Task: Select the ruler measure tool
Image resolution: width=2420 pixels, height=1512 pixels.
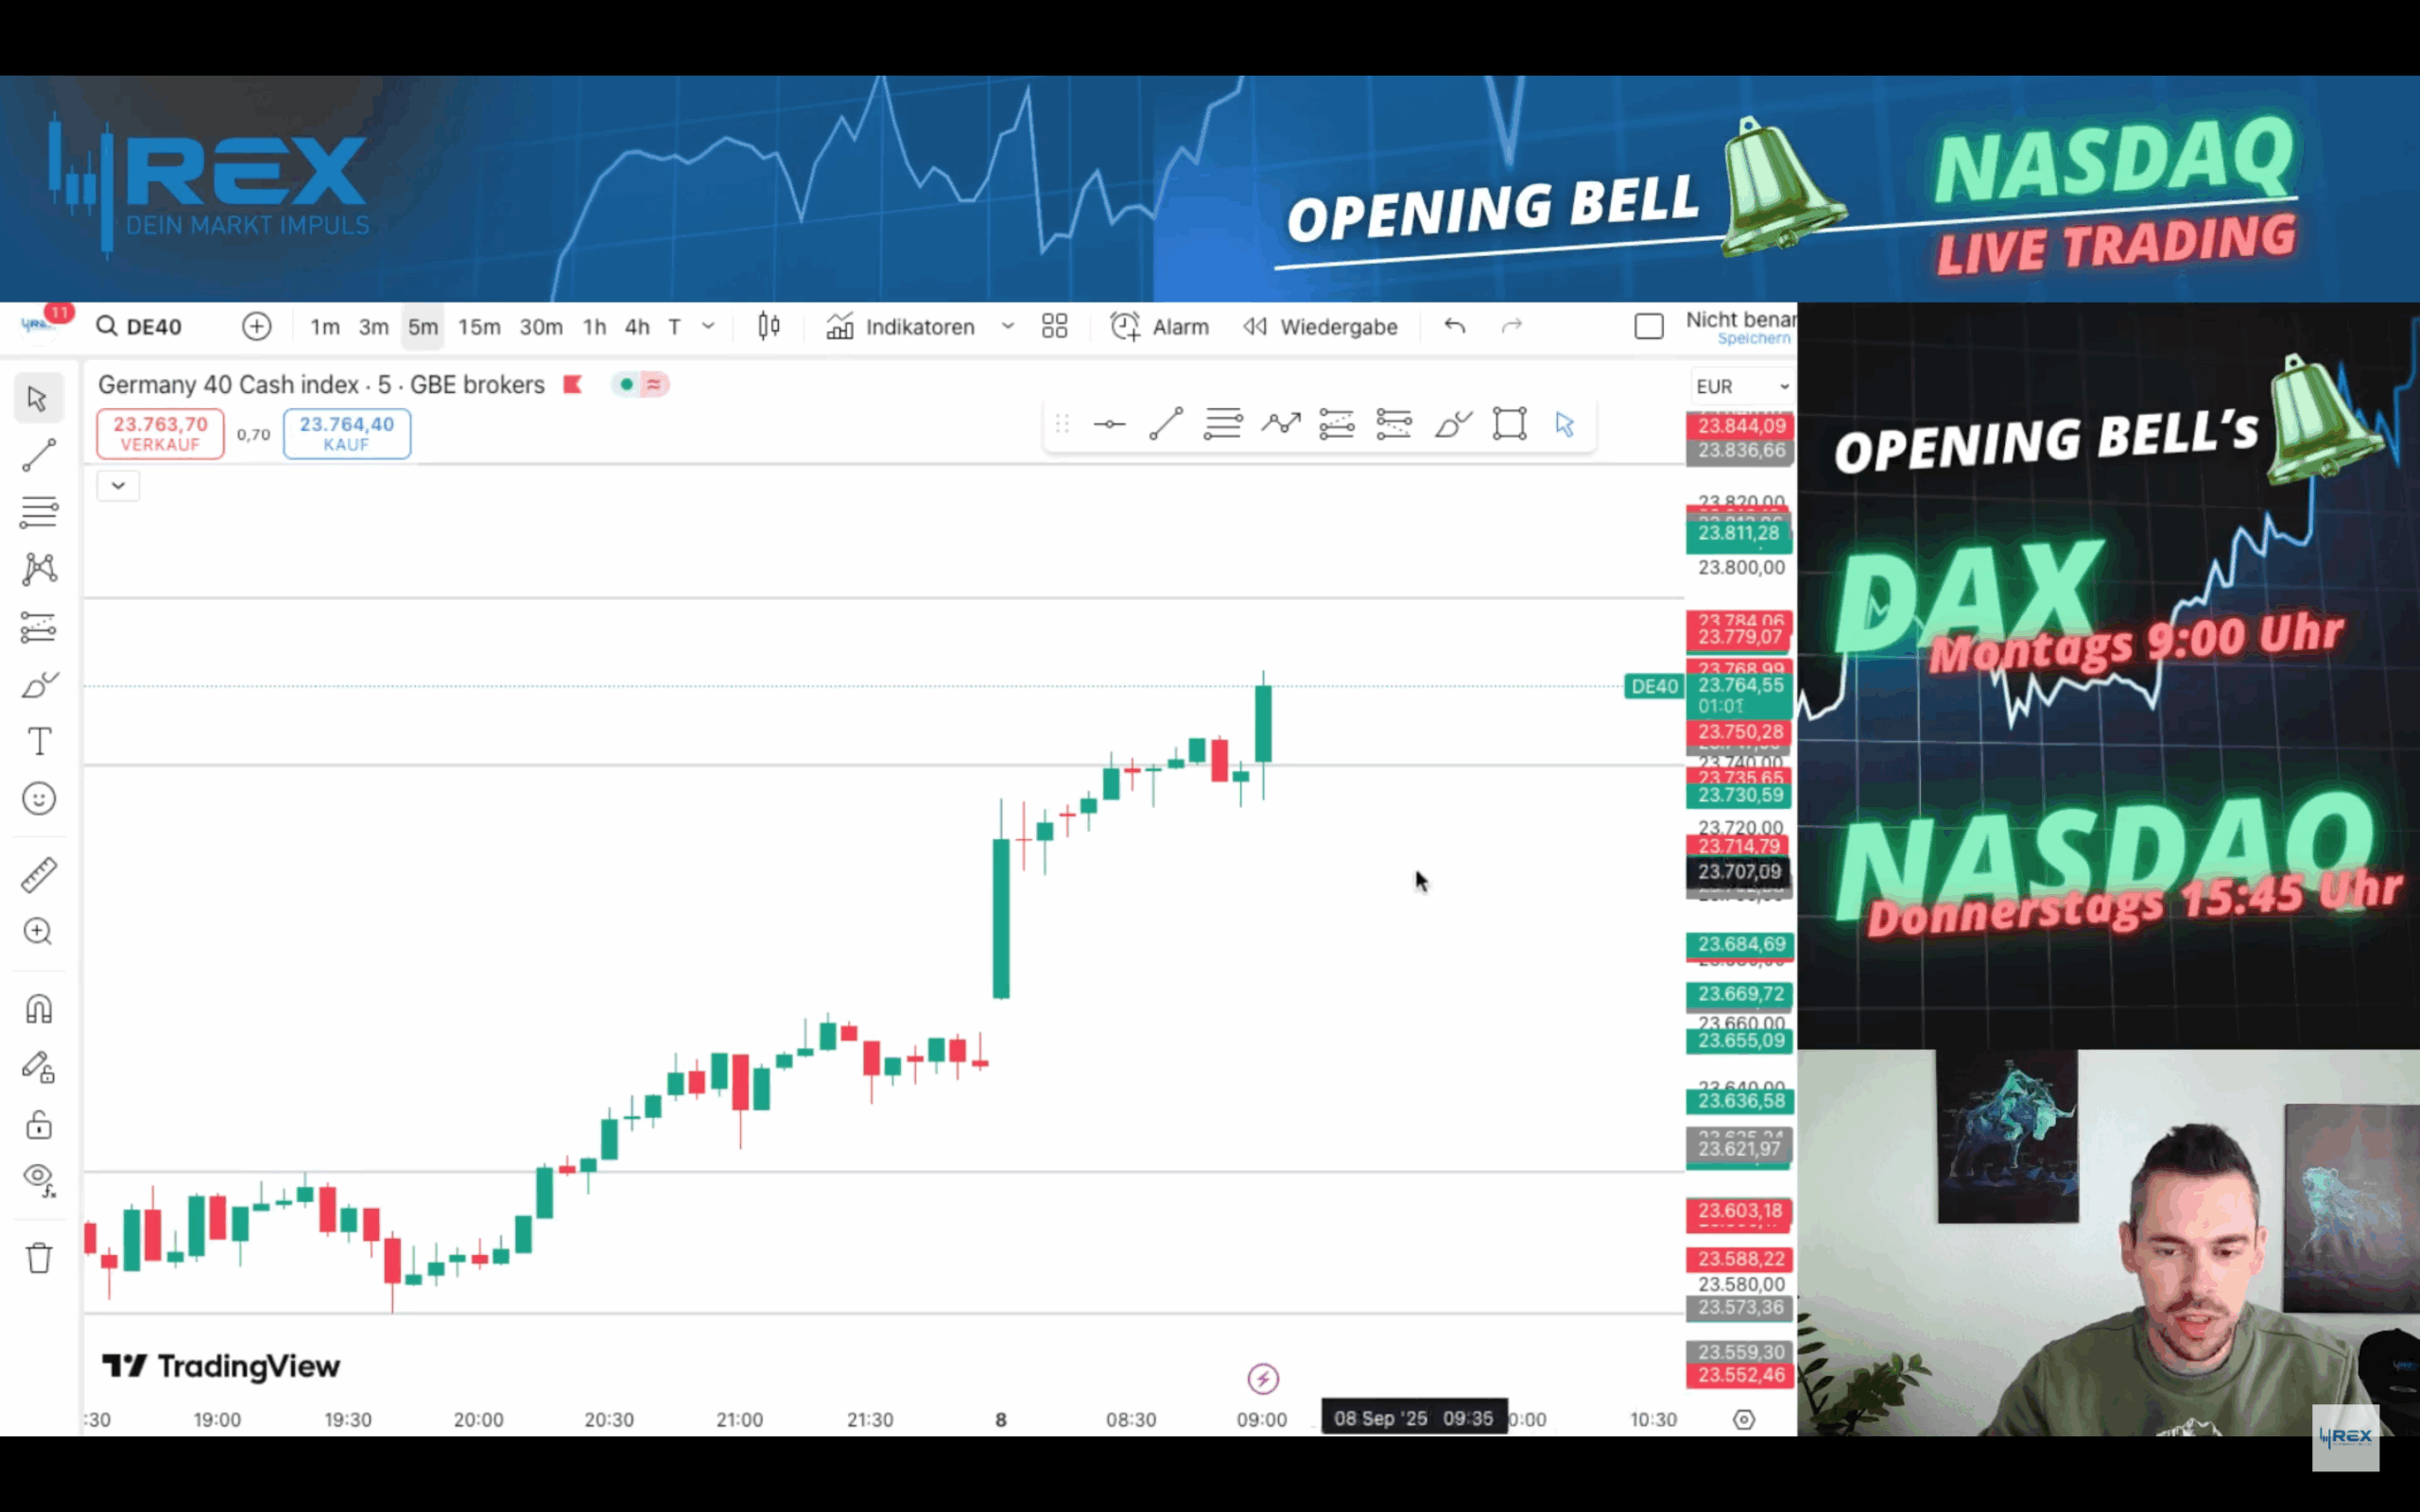Action: tap(38, 875)
